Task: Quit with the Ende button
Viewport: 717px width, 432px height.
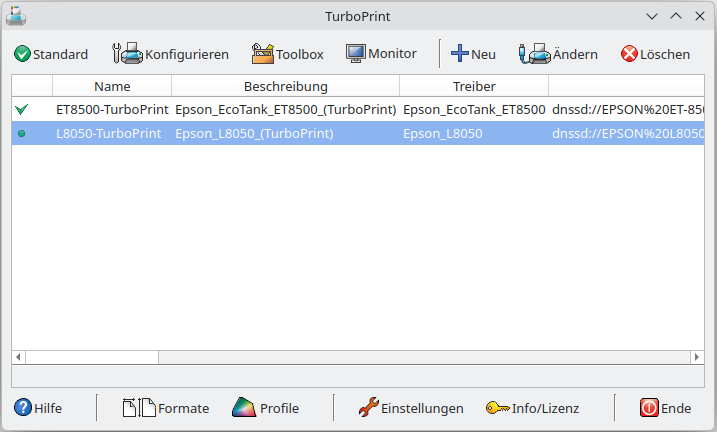Action: point(665,408)
